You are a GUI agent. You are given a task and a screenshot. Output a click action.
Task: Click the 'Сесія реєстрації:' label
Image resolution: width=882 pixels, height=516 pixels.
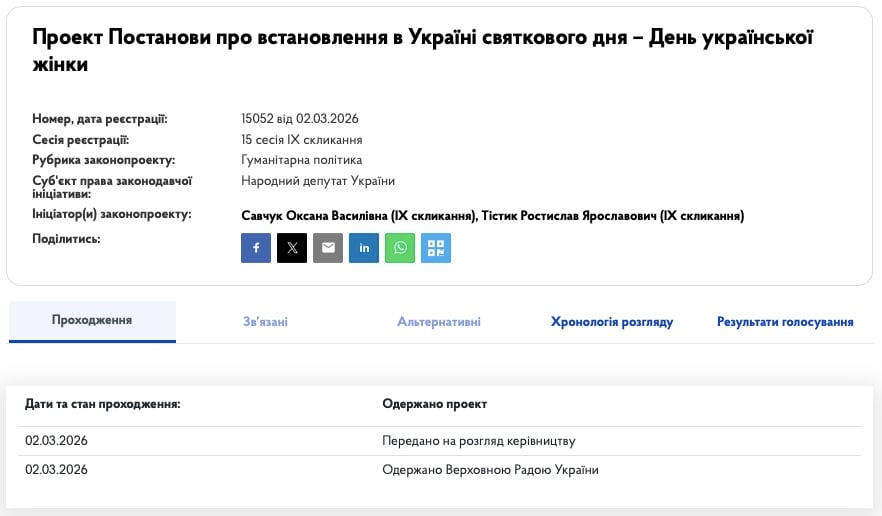click(80, 140)
